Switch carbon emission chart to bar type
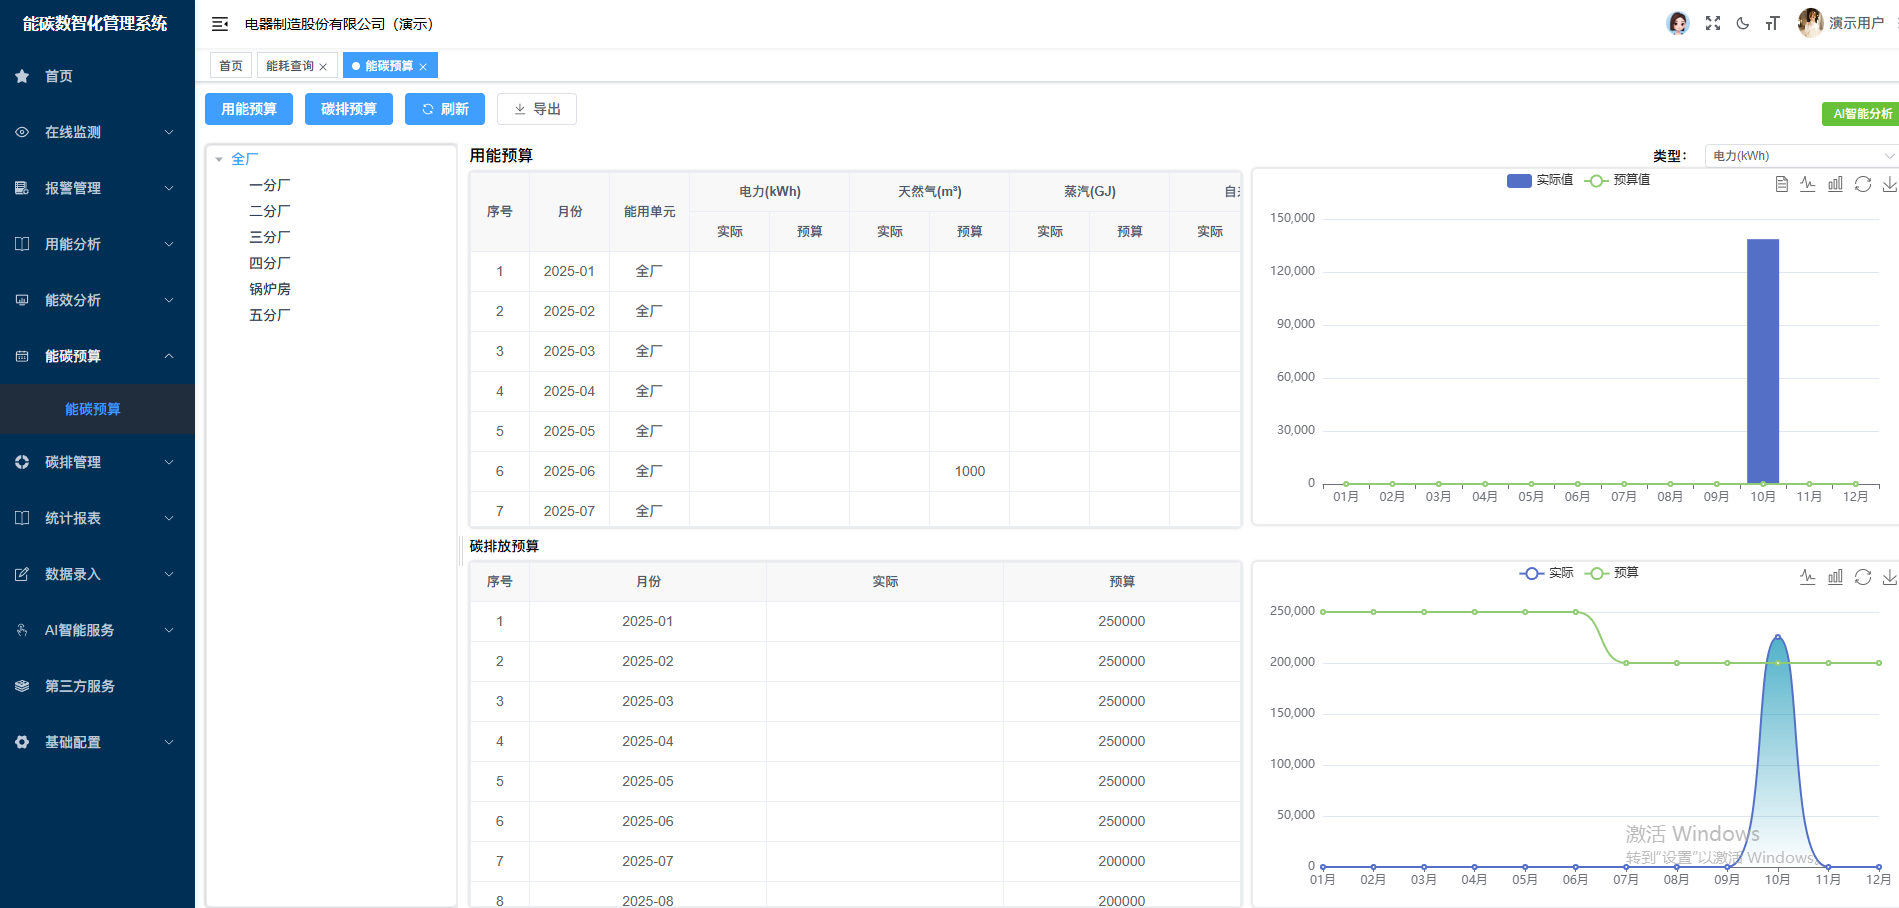The height and width of the screenshot is (908, 1899). pyautogui.click(x=1835, y=577)
